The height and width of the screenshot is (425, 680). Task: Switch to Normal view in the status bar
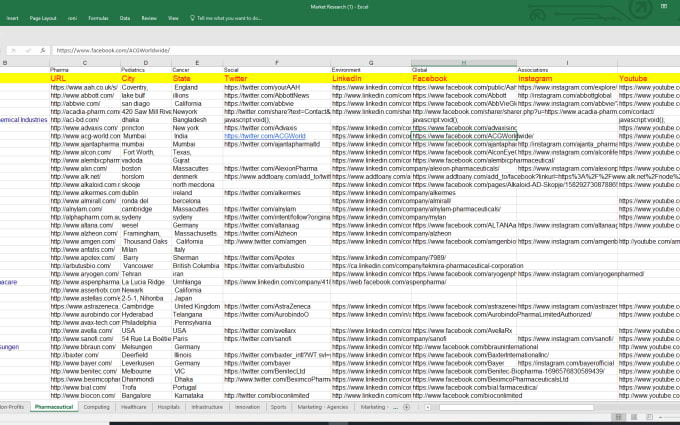(618, 417)
